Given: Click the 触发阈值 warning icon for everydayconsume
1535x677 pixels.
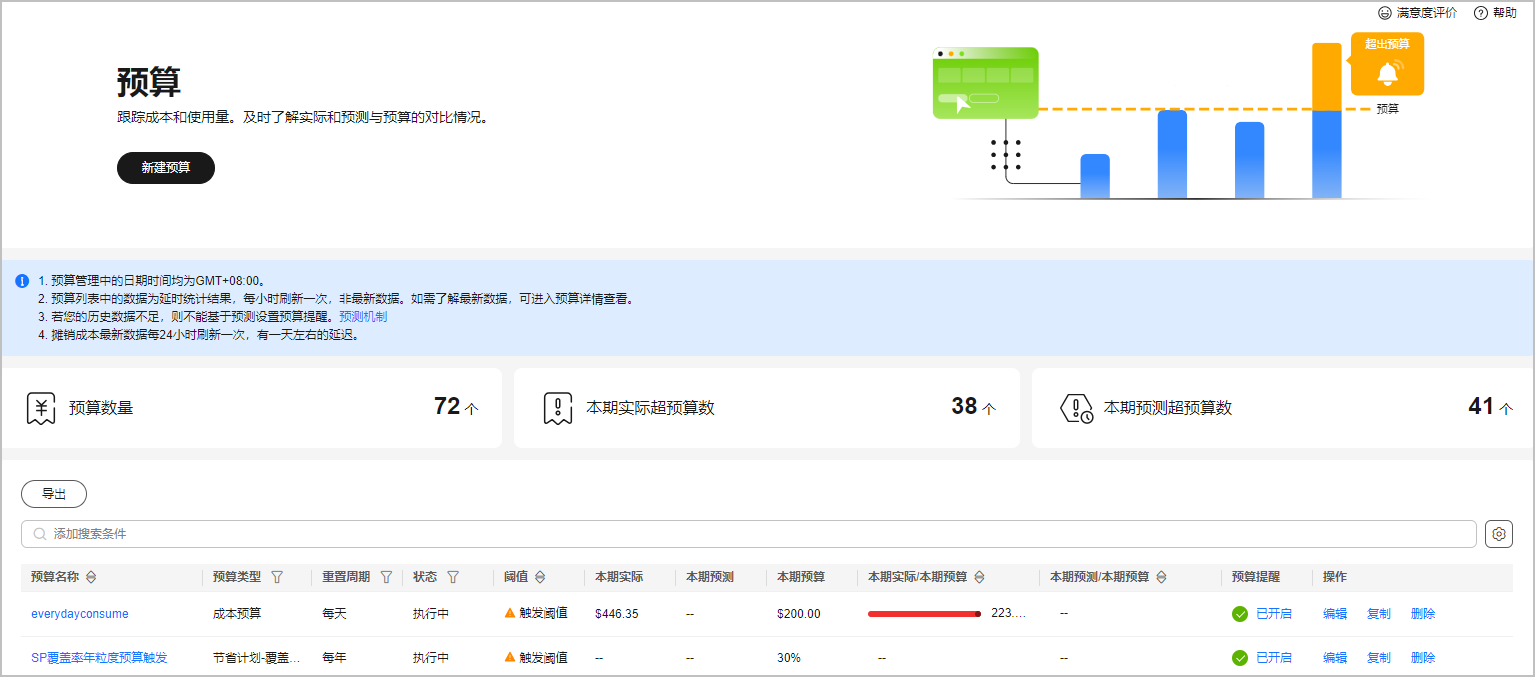Looking at the screenshot, I should 510,613.
